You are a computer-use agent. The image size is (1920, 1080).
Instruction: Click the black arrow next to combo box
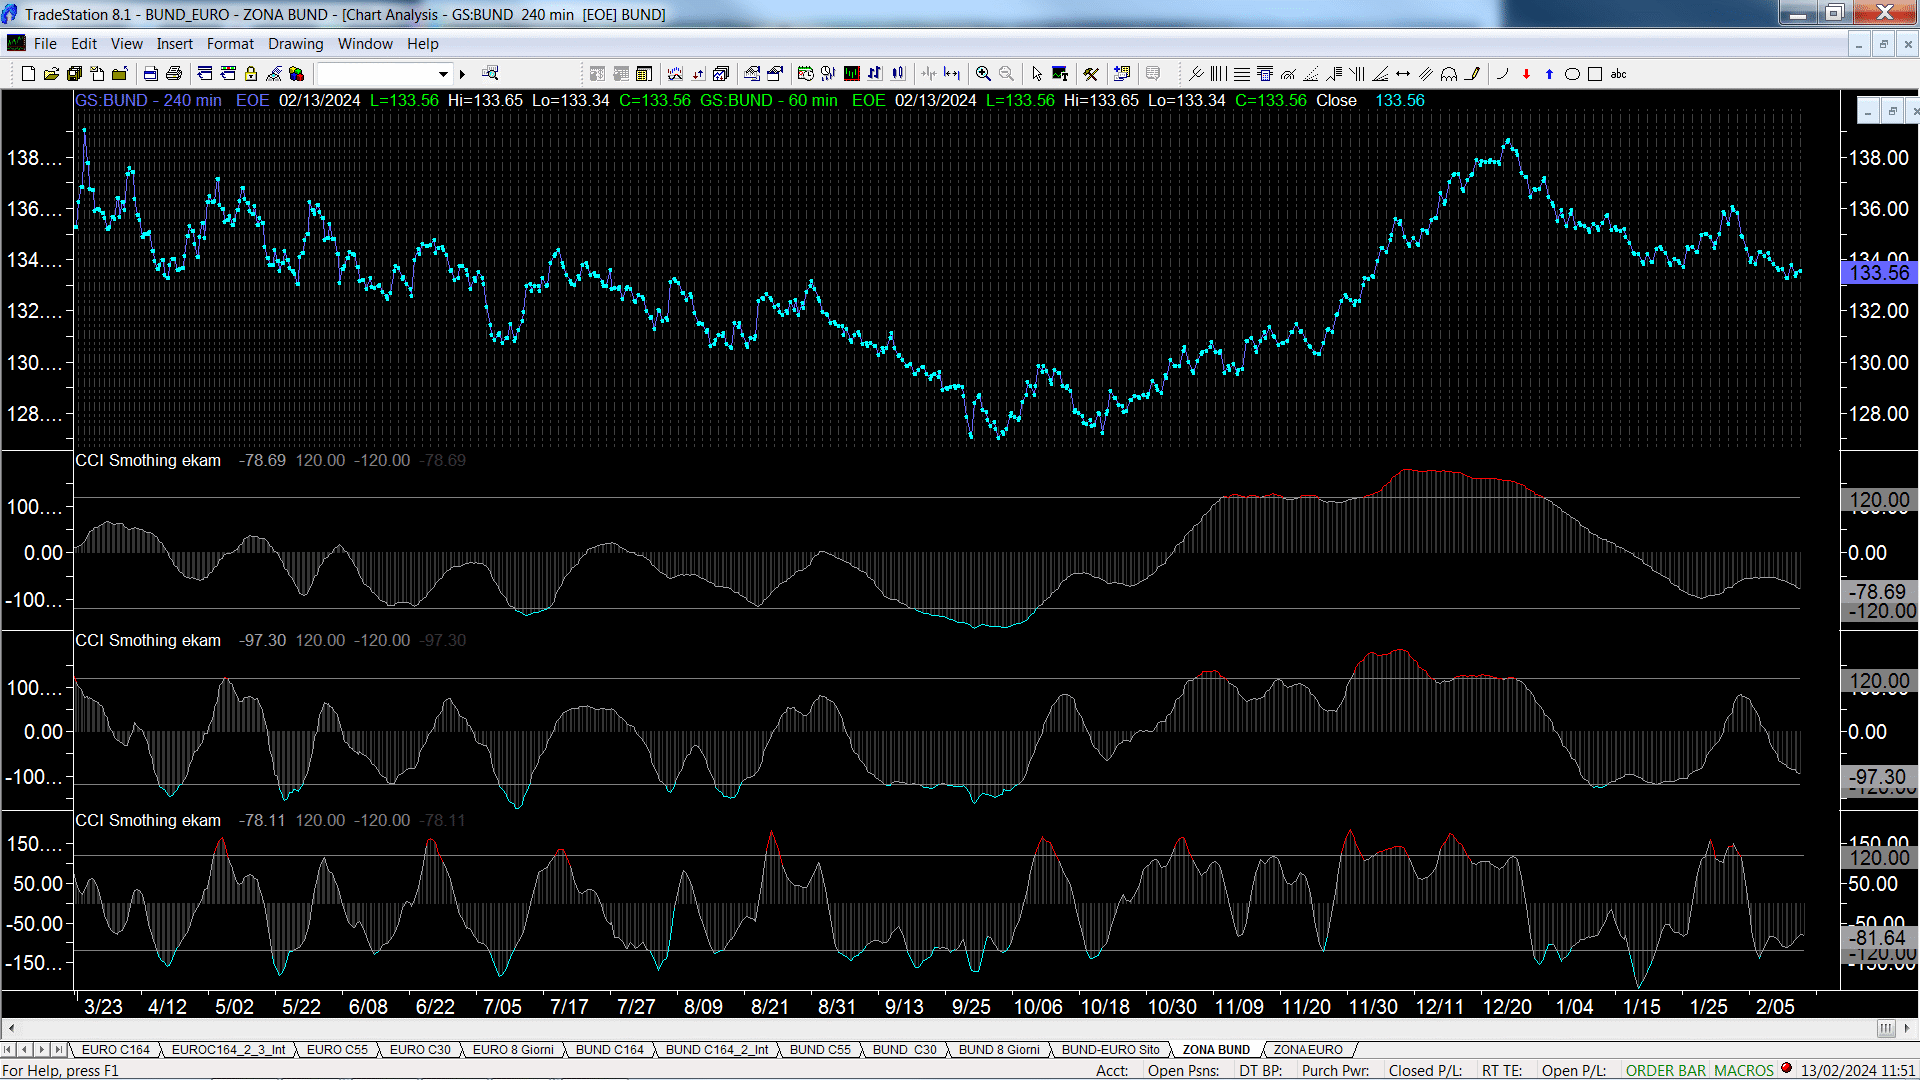462,74
